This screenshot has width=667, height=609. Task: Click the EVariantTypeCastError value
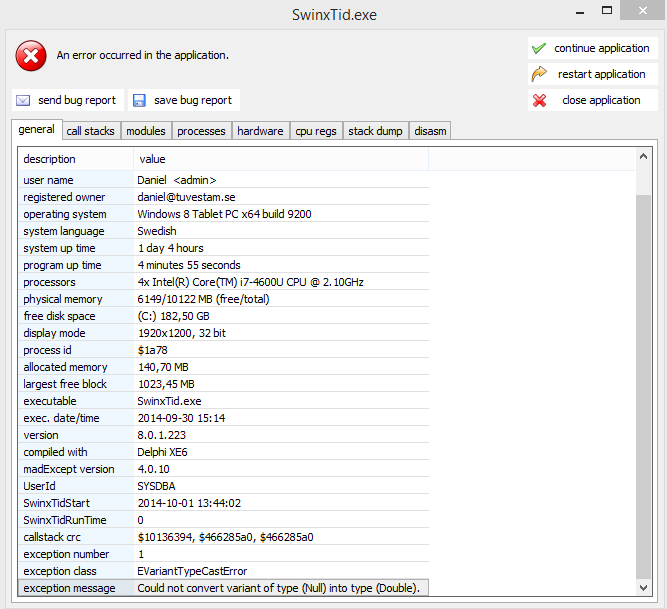(192, 571)
